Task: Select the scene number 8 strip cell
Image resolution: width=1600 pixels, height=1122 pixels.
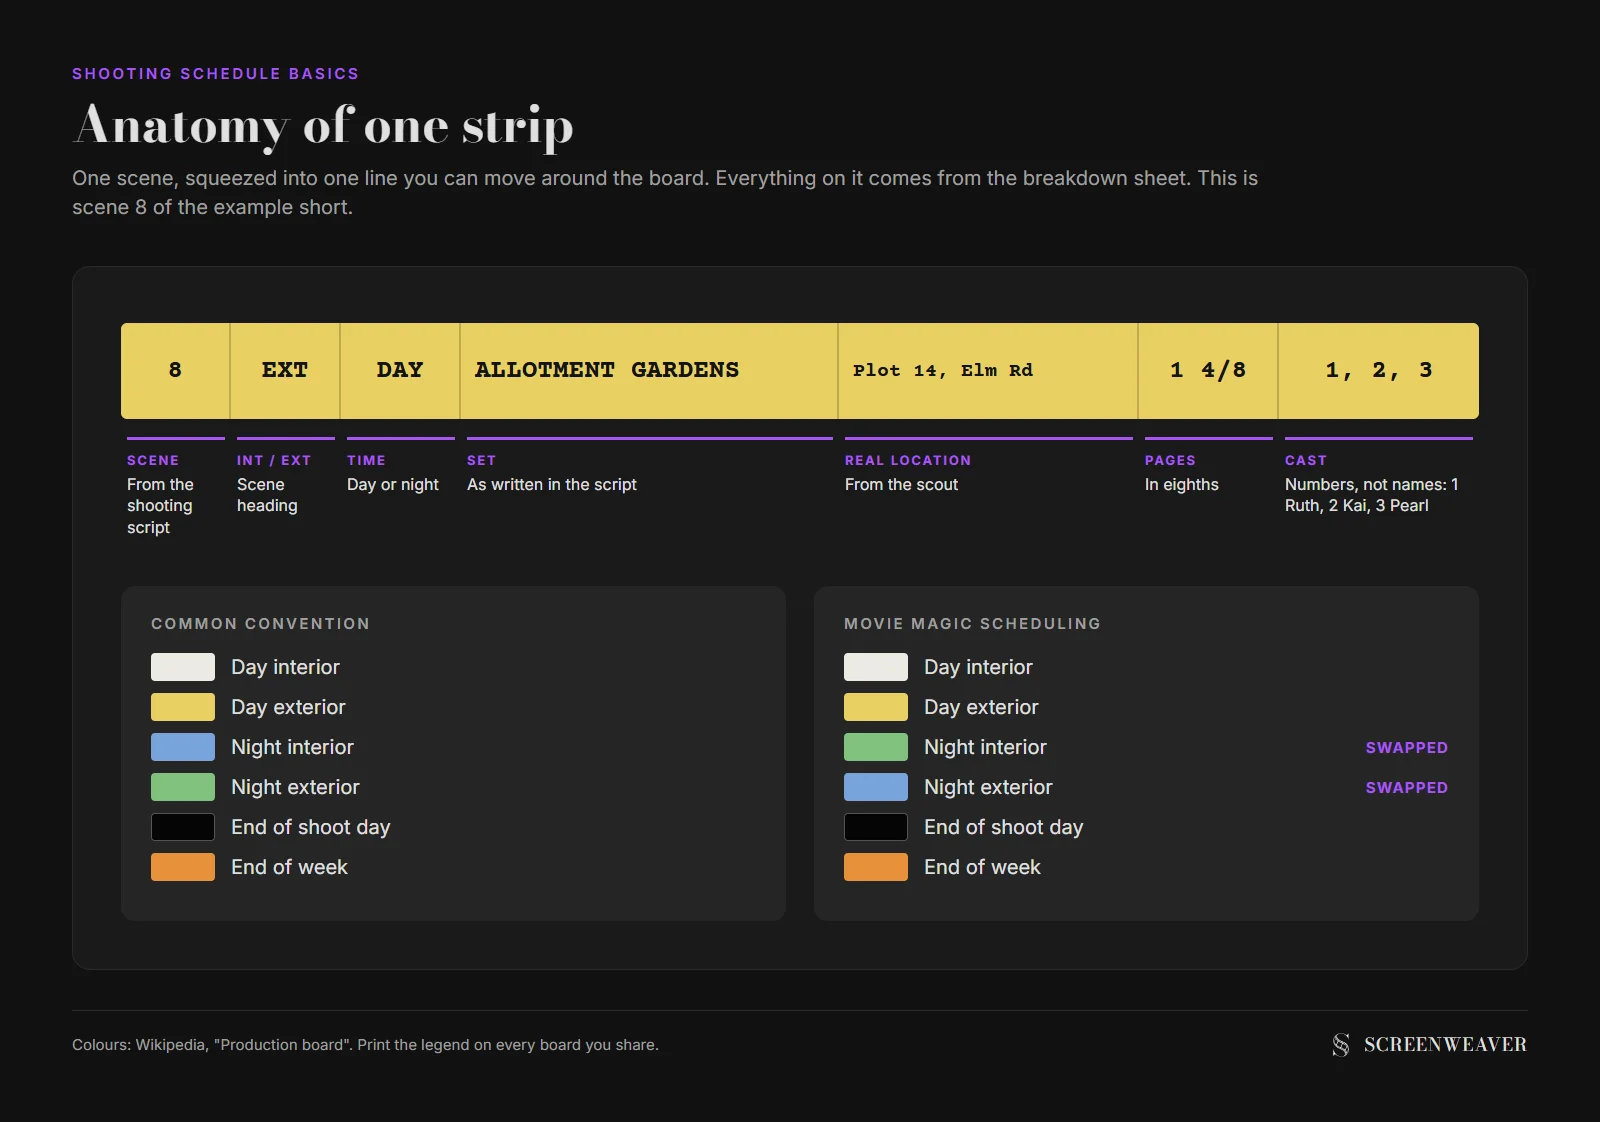Action: point(175,371)
